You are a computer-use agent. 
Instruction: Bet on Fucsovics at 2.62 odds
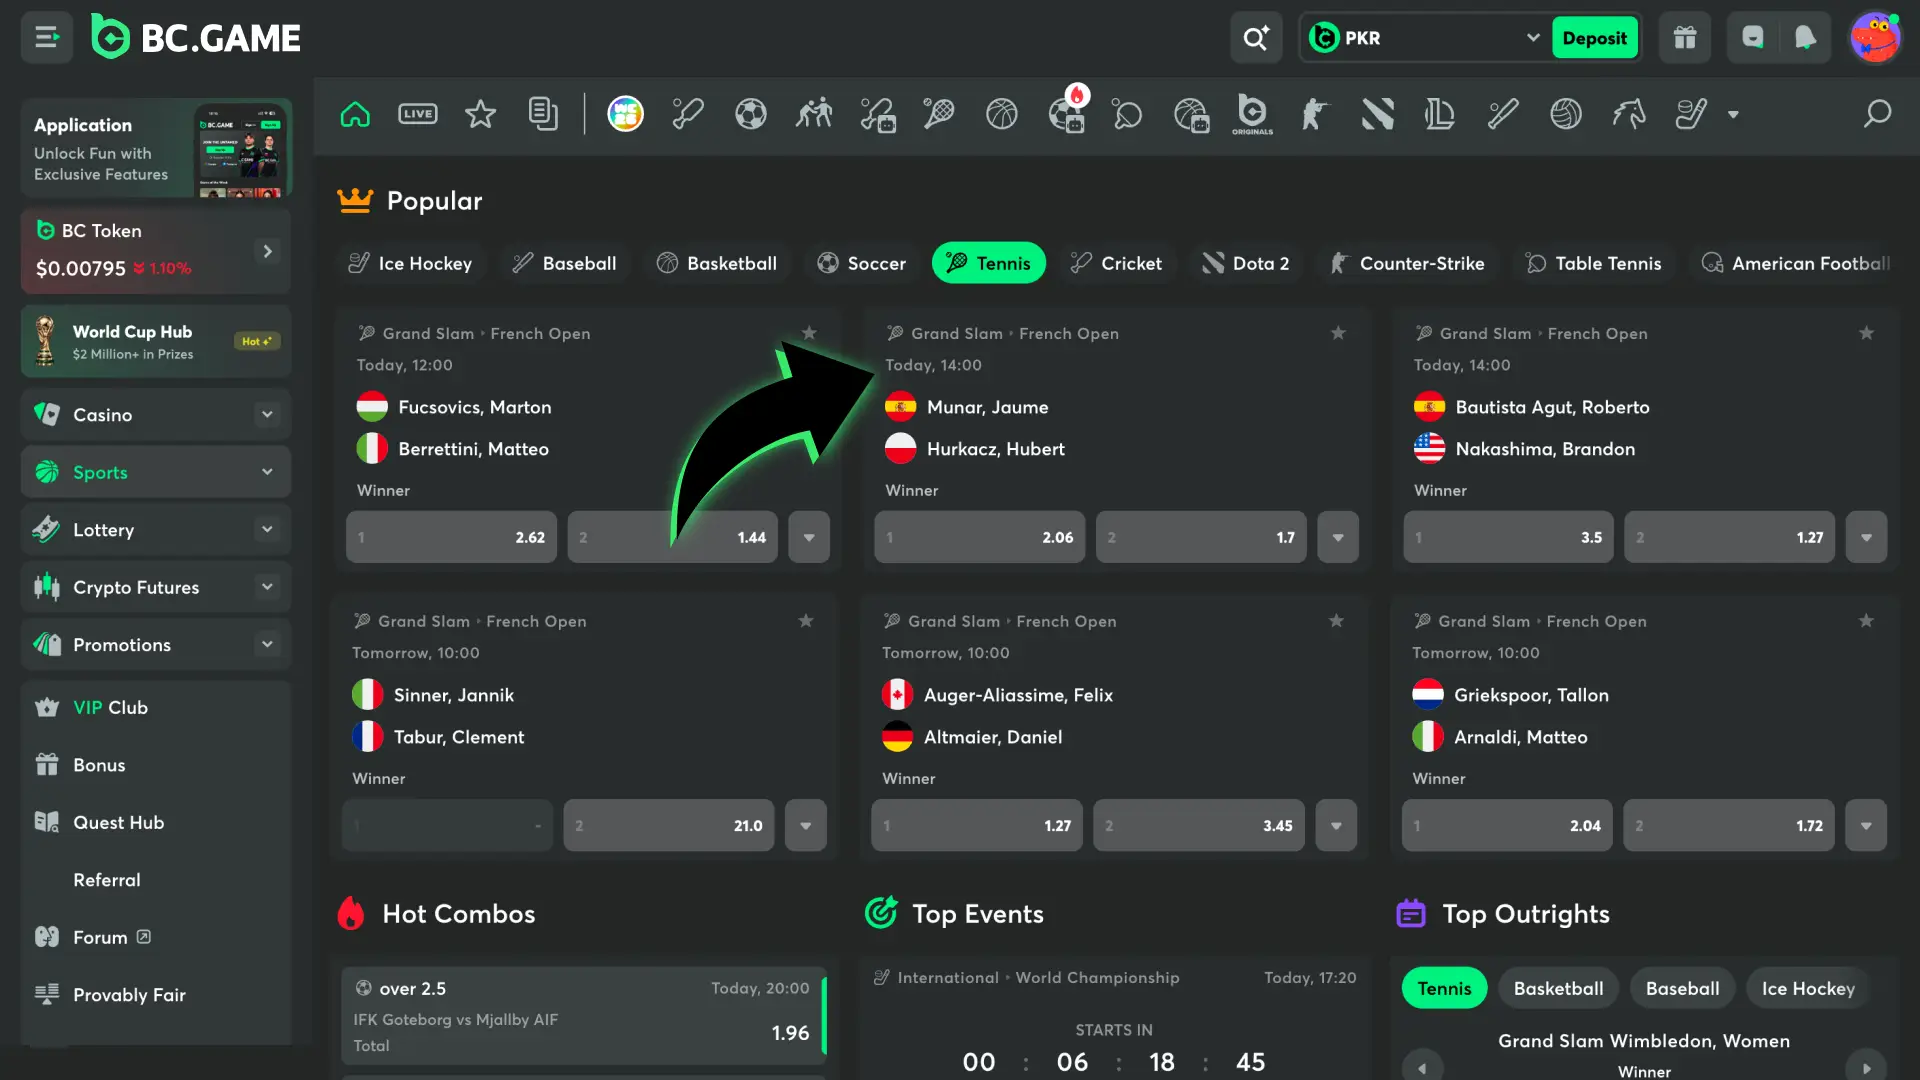(451, 537)
